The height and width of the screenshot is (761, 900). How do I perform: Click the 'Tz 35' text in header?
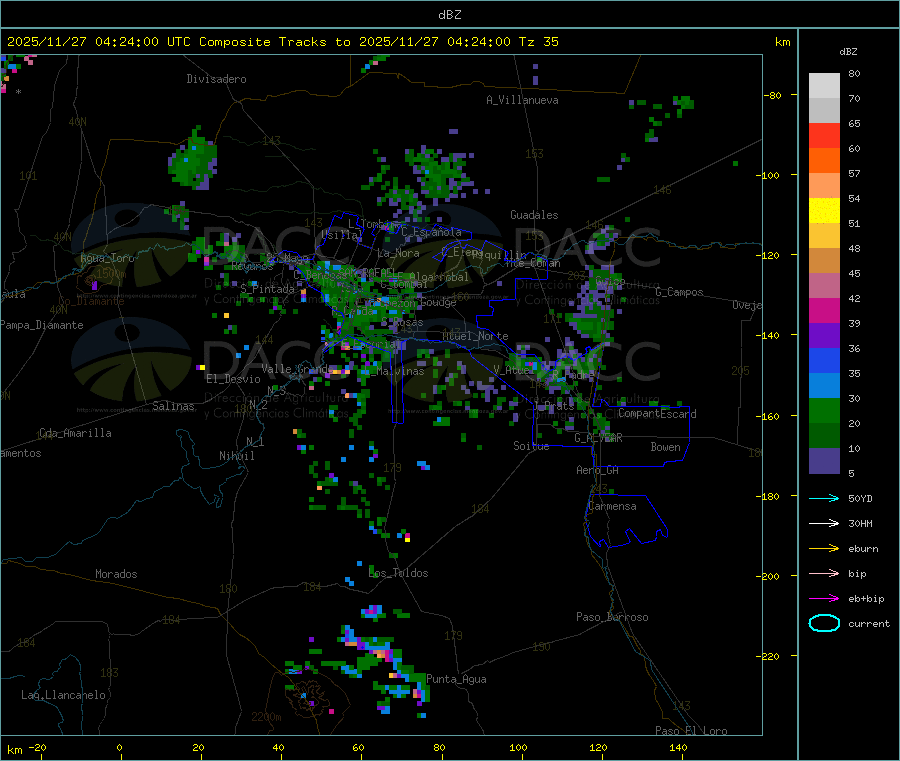click(x=538, y=42)
